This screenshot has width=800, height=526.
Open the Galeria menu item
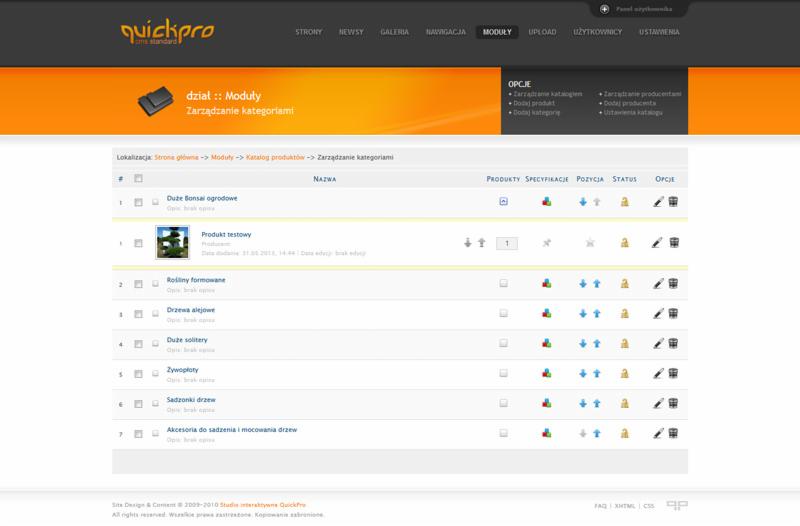[x=395, y=32]
